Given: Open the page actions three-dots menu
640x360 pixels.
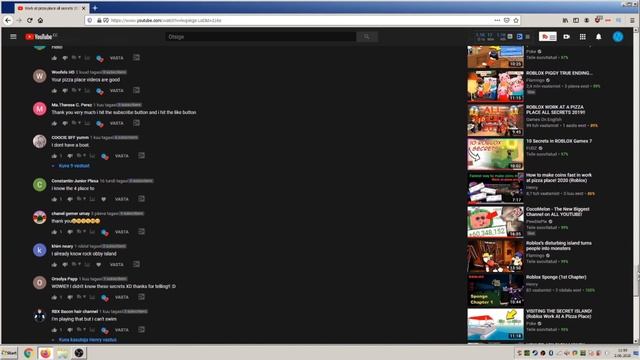Looking at the screenshot, I should point(497,20).
